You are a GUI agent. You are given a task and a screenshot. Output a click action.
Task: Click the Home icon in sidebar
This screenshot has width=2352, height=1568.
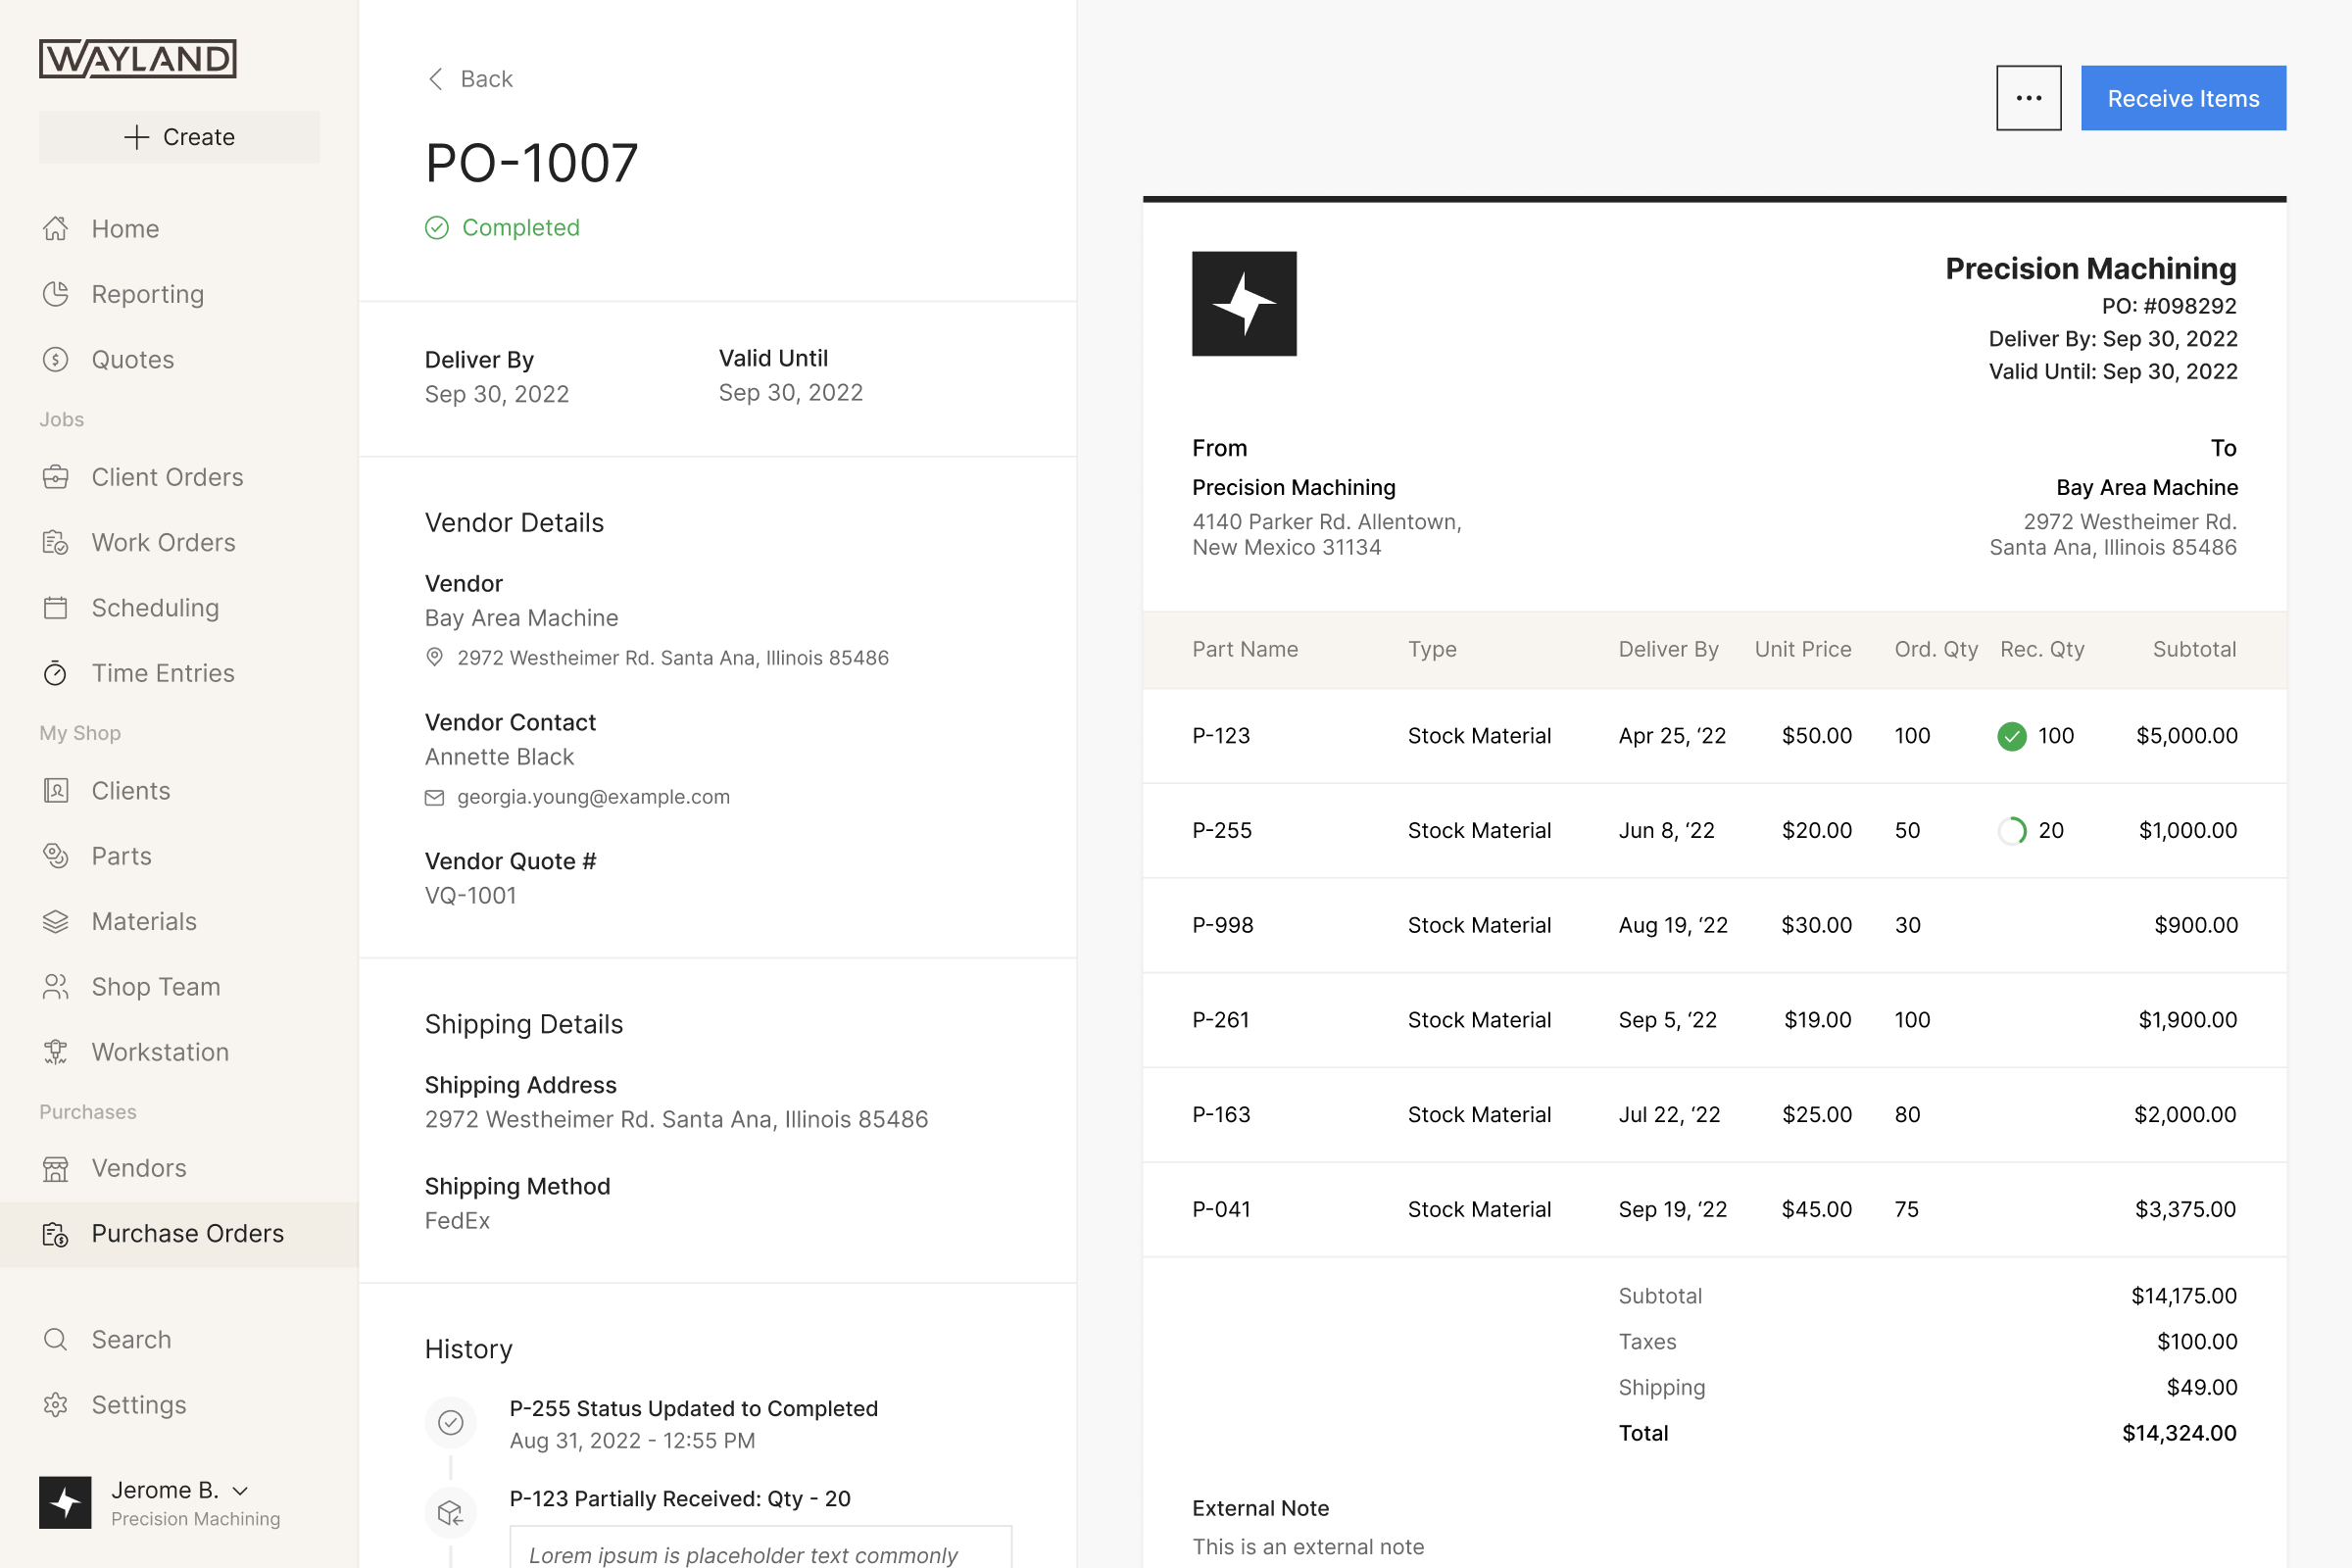[x=56, y=229]
